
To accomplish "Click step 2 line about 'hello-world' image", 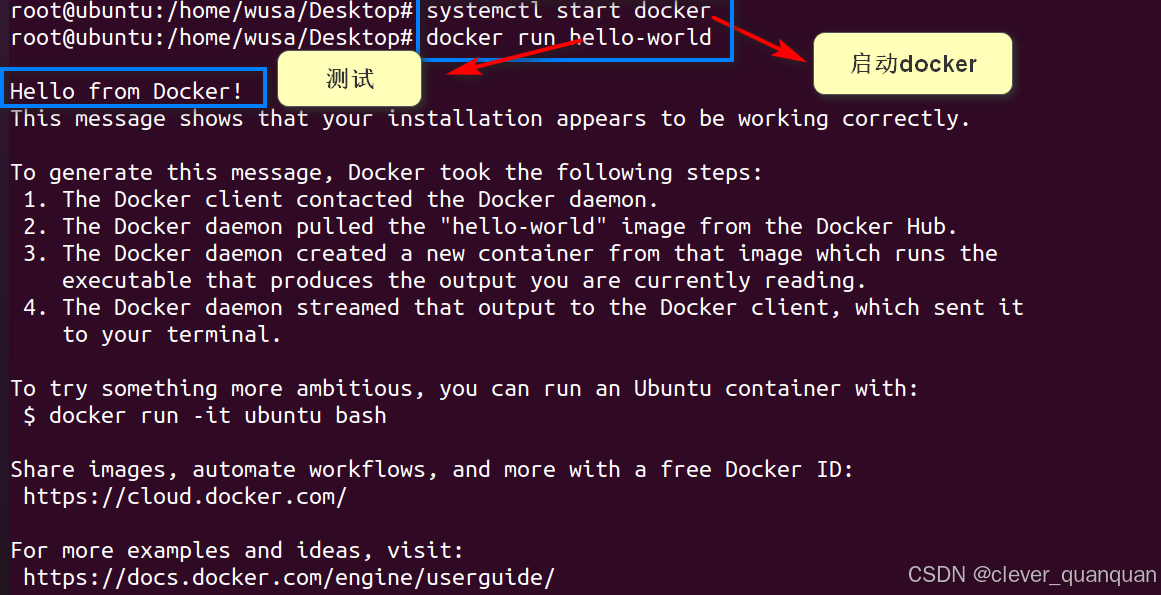I will (x=490, y=226).
